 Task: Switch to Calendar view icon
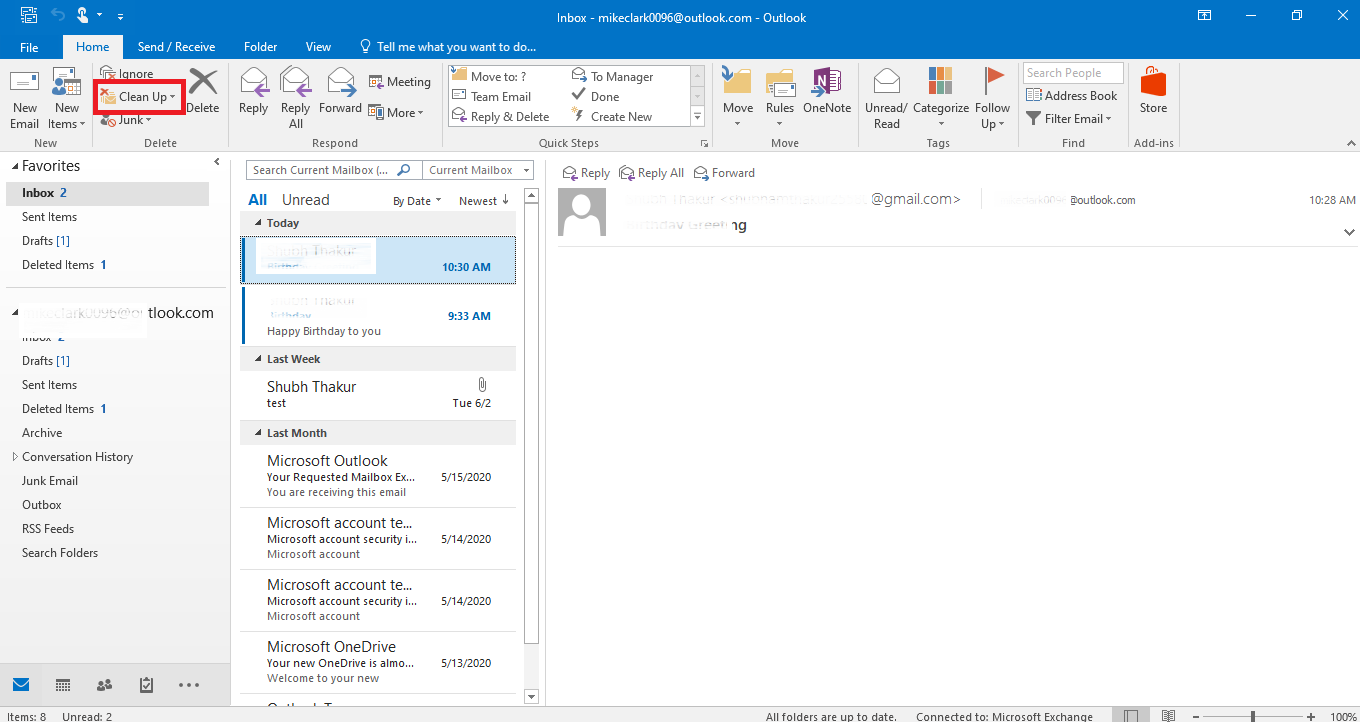63,685
